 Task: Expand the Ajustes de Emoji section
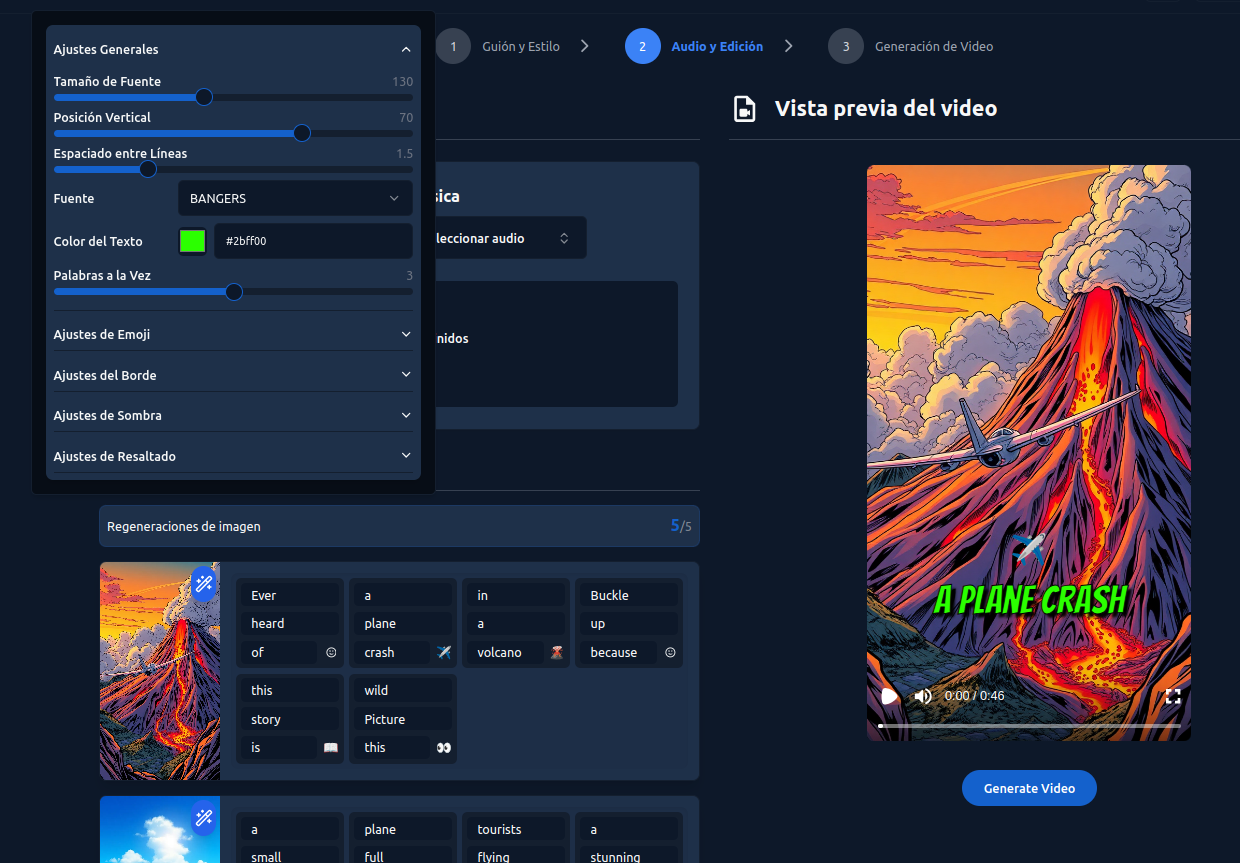[232, 334]
